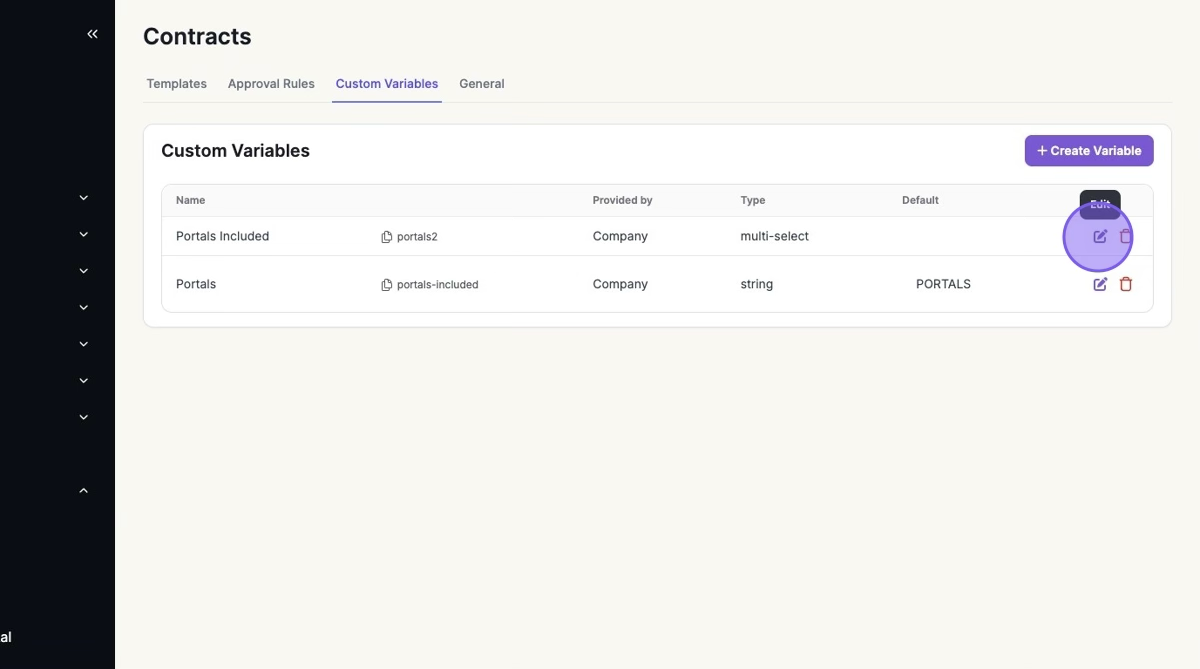
Task: Select the Custom Variables tab
Action: (x=387, y=84)
